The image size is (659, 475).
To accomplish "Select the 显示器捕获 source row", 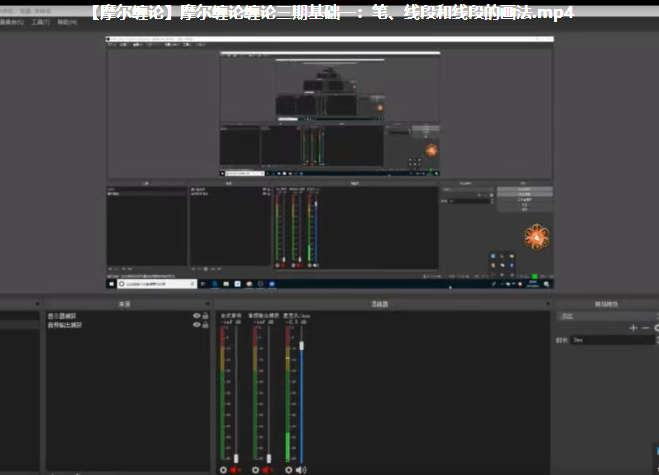I will (x=128, y=316).
